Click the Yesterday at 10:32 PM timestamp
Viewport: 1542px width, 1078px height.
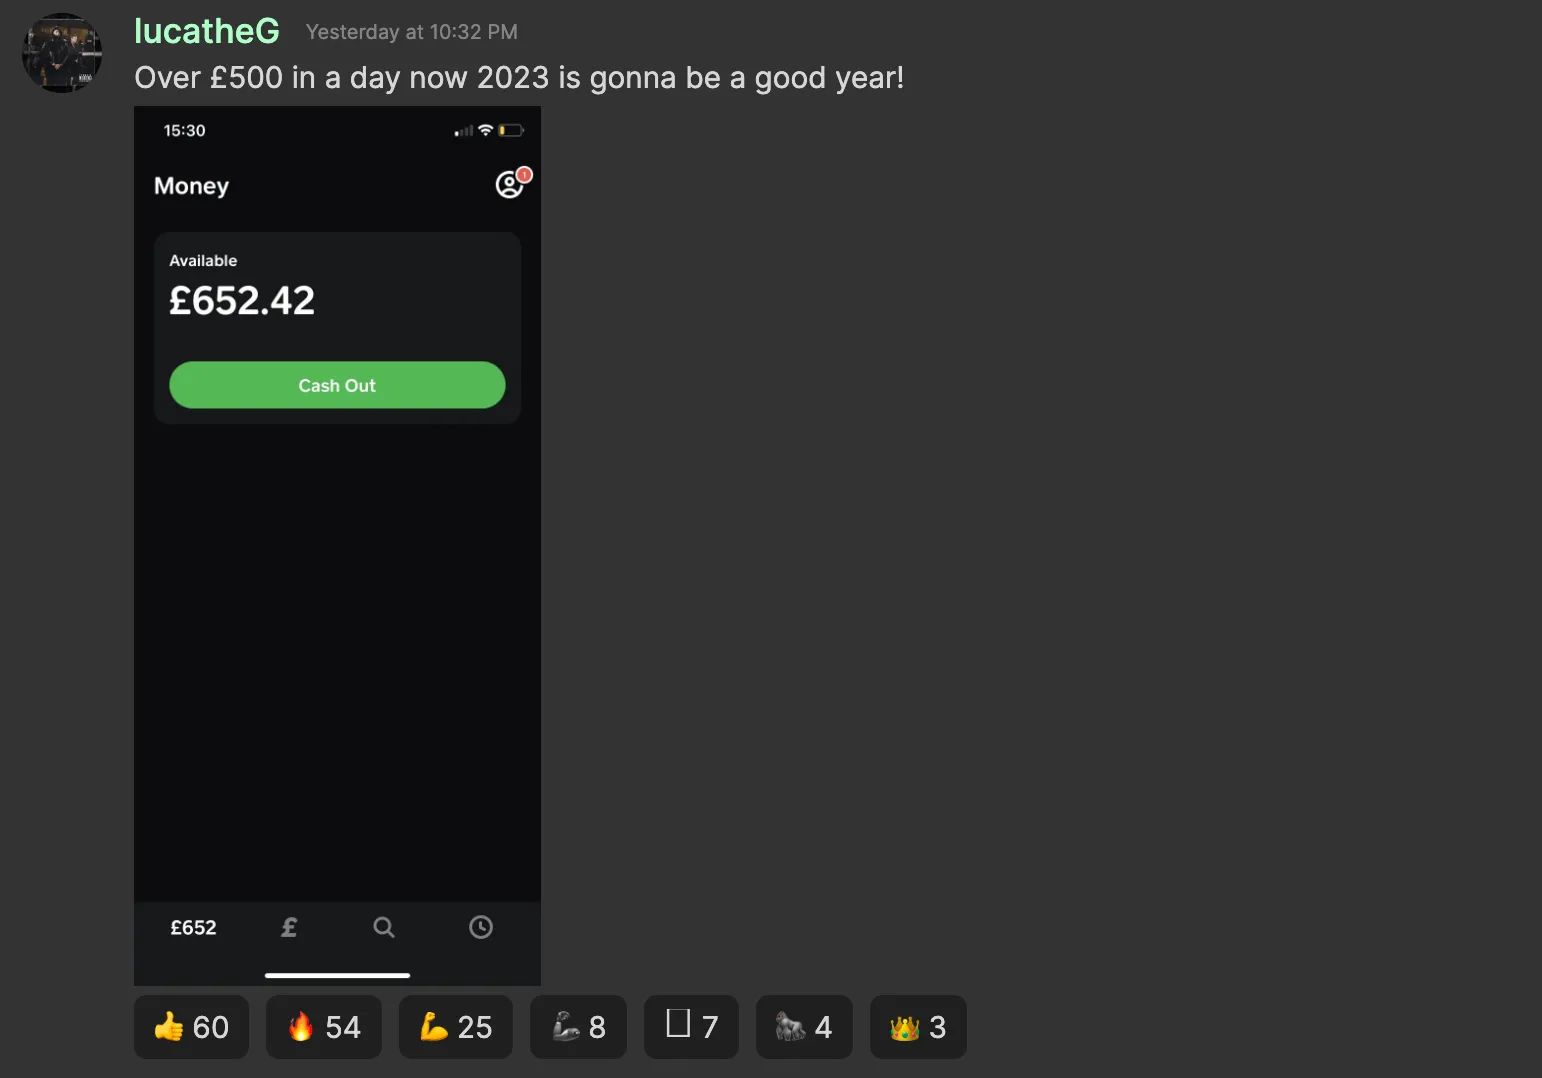pos(412,32)
